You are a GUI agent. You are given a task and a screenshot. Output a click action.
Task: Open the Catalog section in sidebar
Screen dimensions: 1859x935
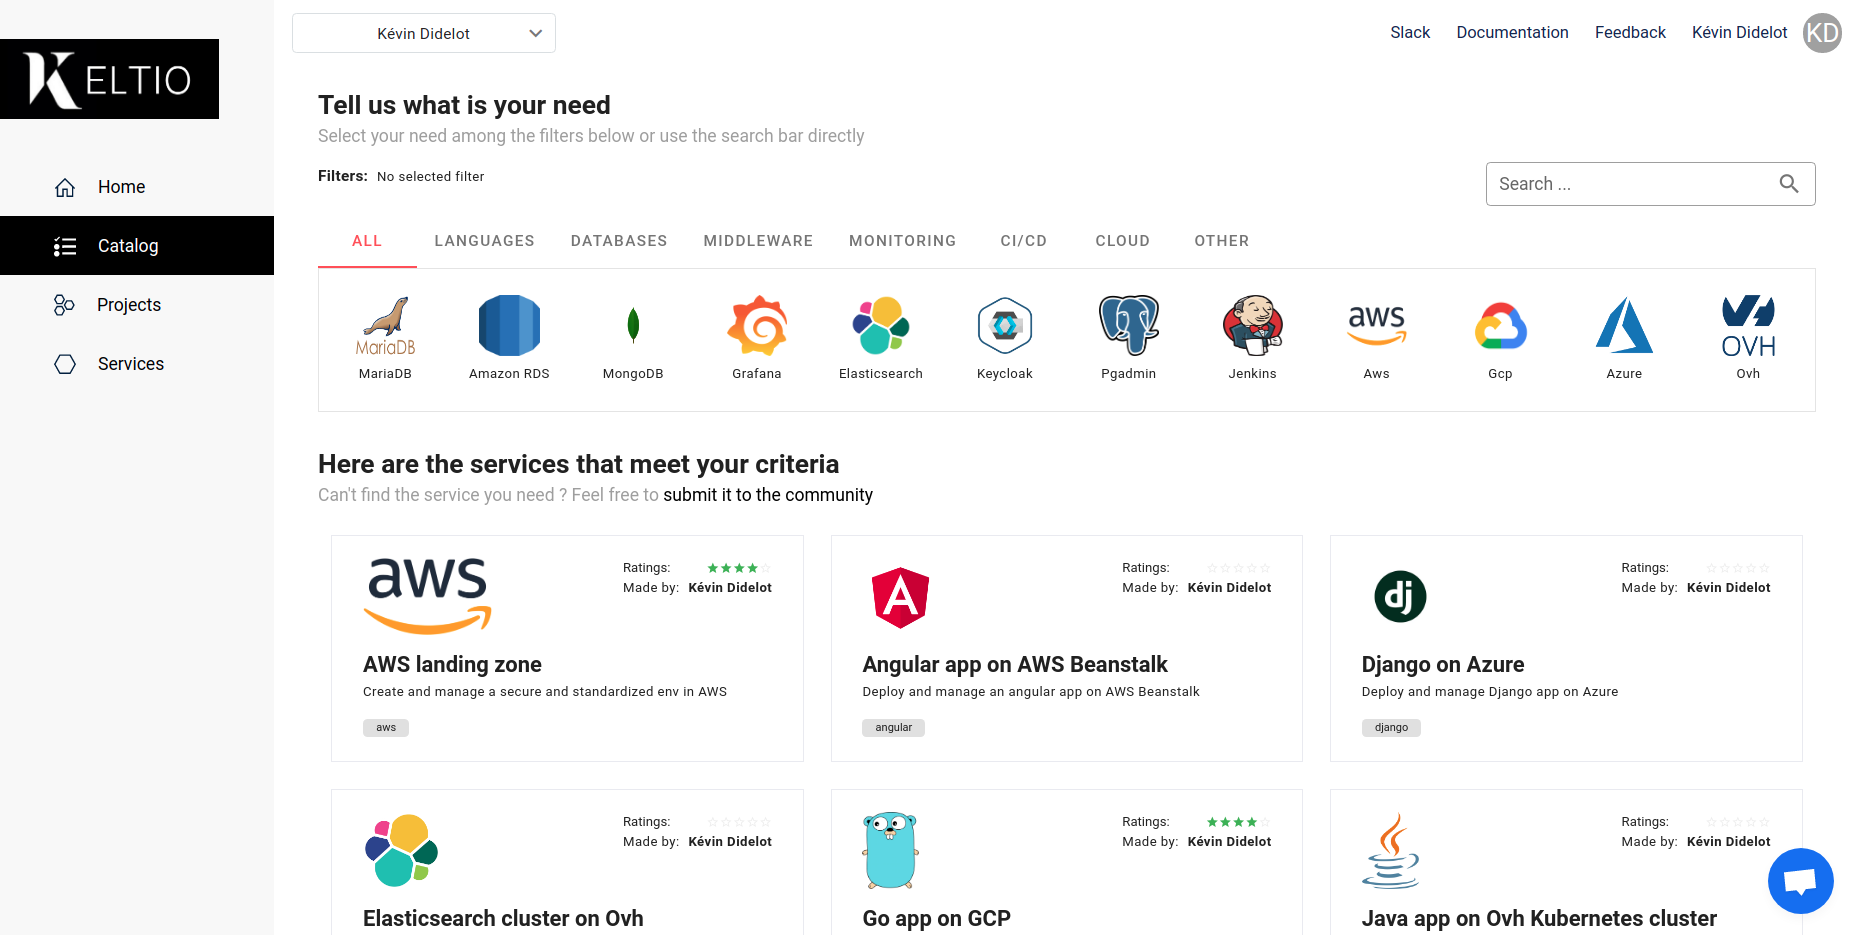[x=127, y=245]
